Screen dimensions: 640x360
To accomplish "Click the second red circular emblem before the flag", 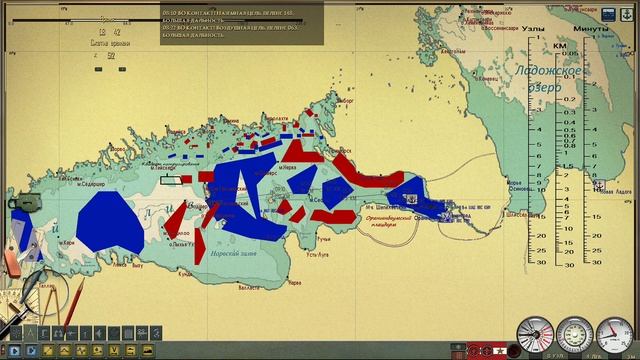I will (x=487, y=351).
